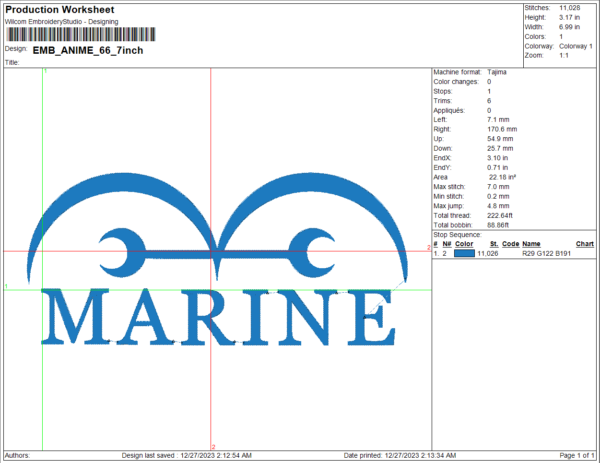Click the thread name R29 G122 B191
Viewport: 600px width, 463px height.
pyautogui.click(x=544, y=255)
